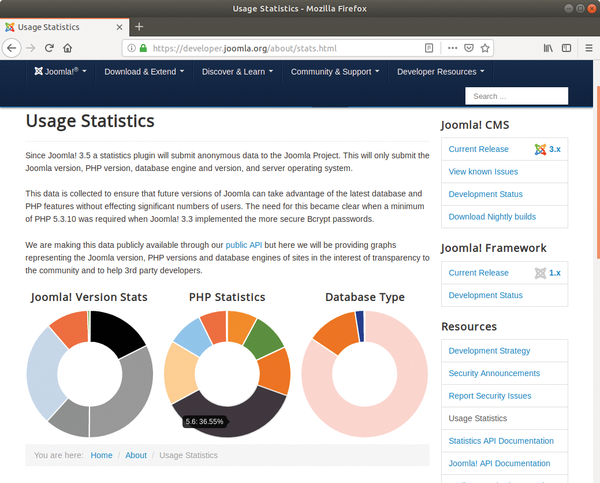600x483 pixels.
Task: Open CMS Current Release link
Action: [478, 149]
